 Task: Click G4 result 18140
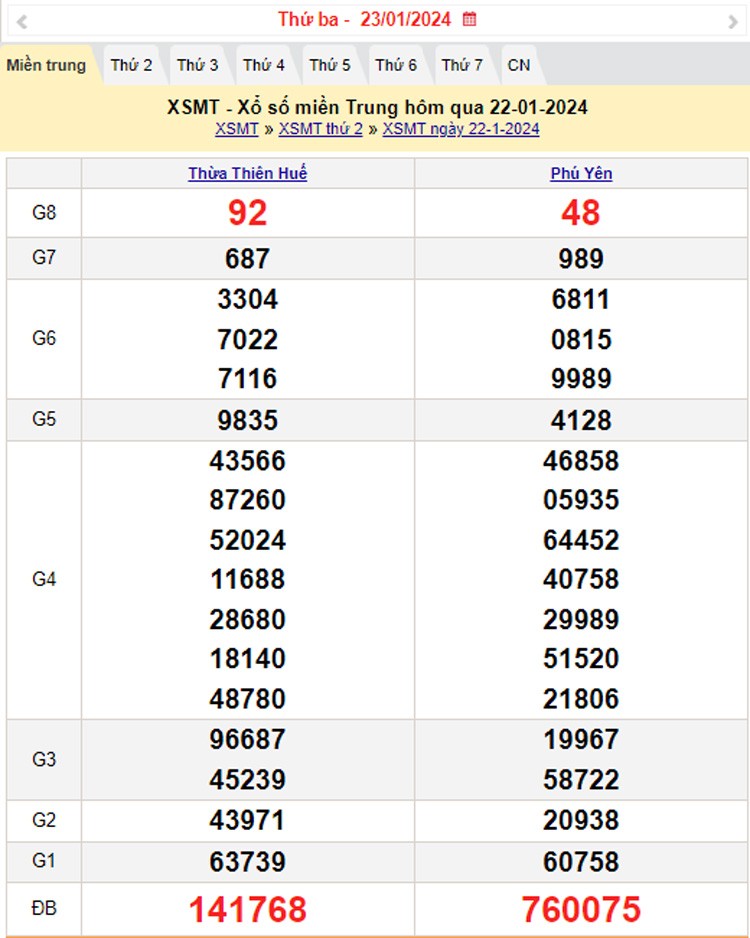tap(248, 659)
